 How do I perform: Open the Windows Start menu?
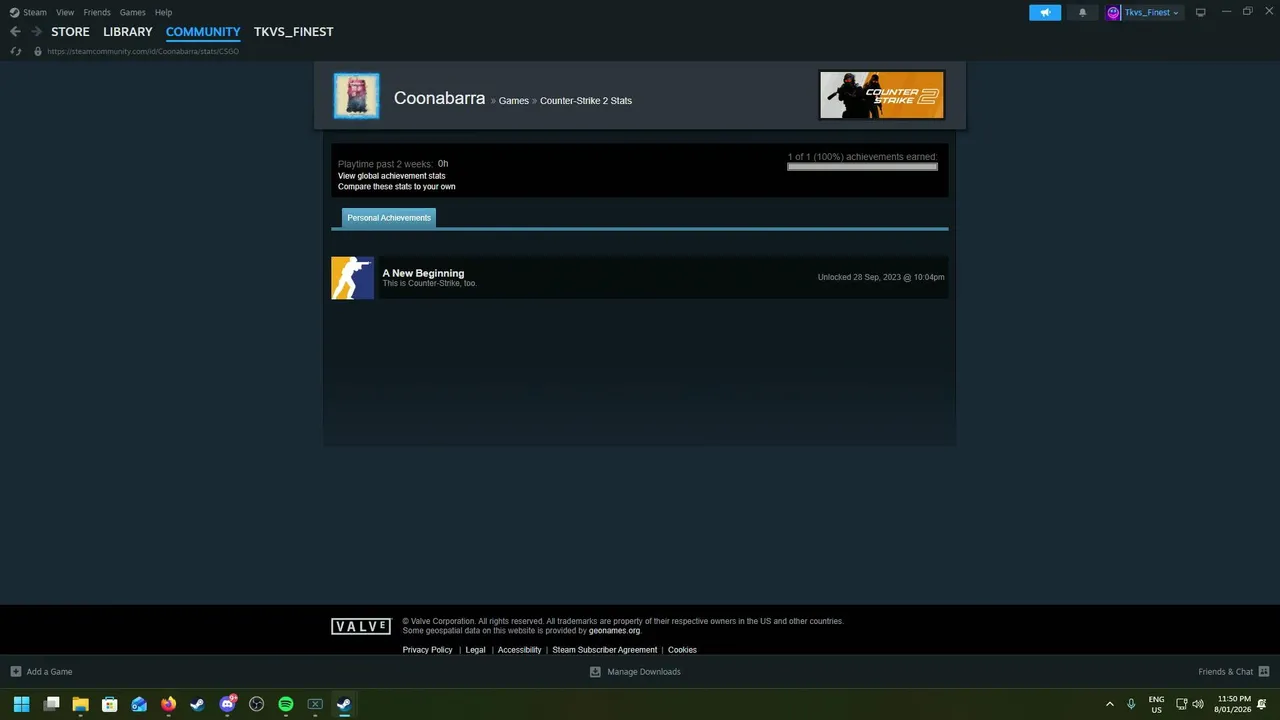21,704
